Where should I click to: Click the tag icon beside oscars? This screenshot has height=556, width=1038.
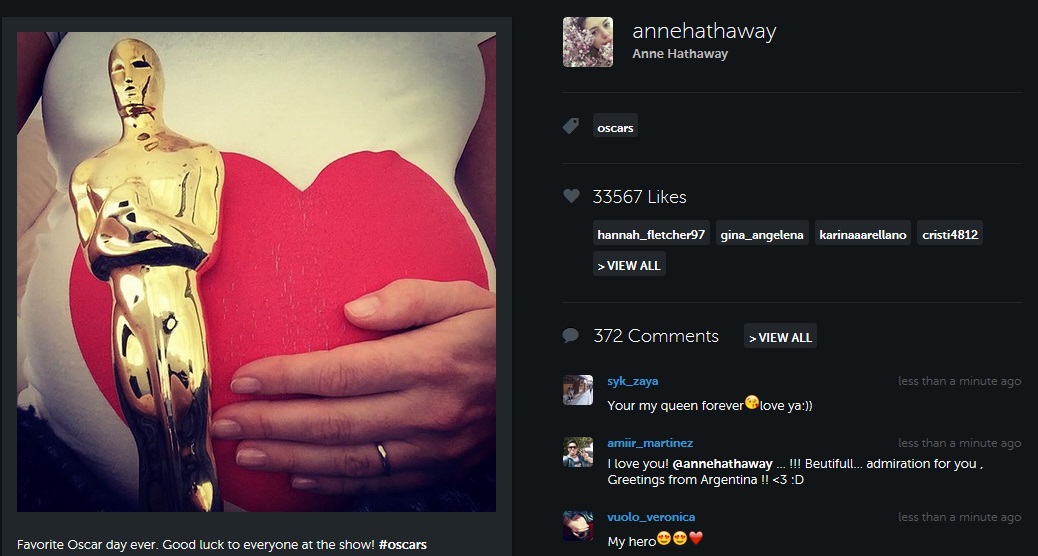571,126
